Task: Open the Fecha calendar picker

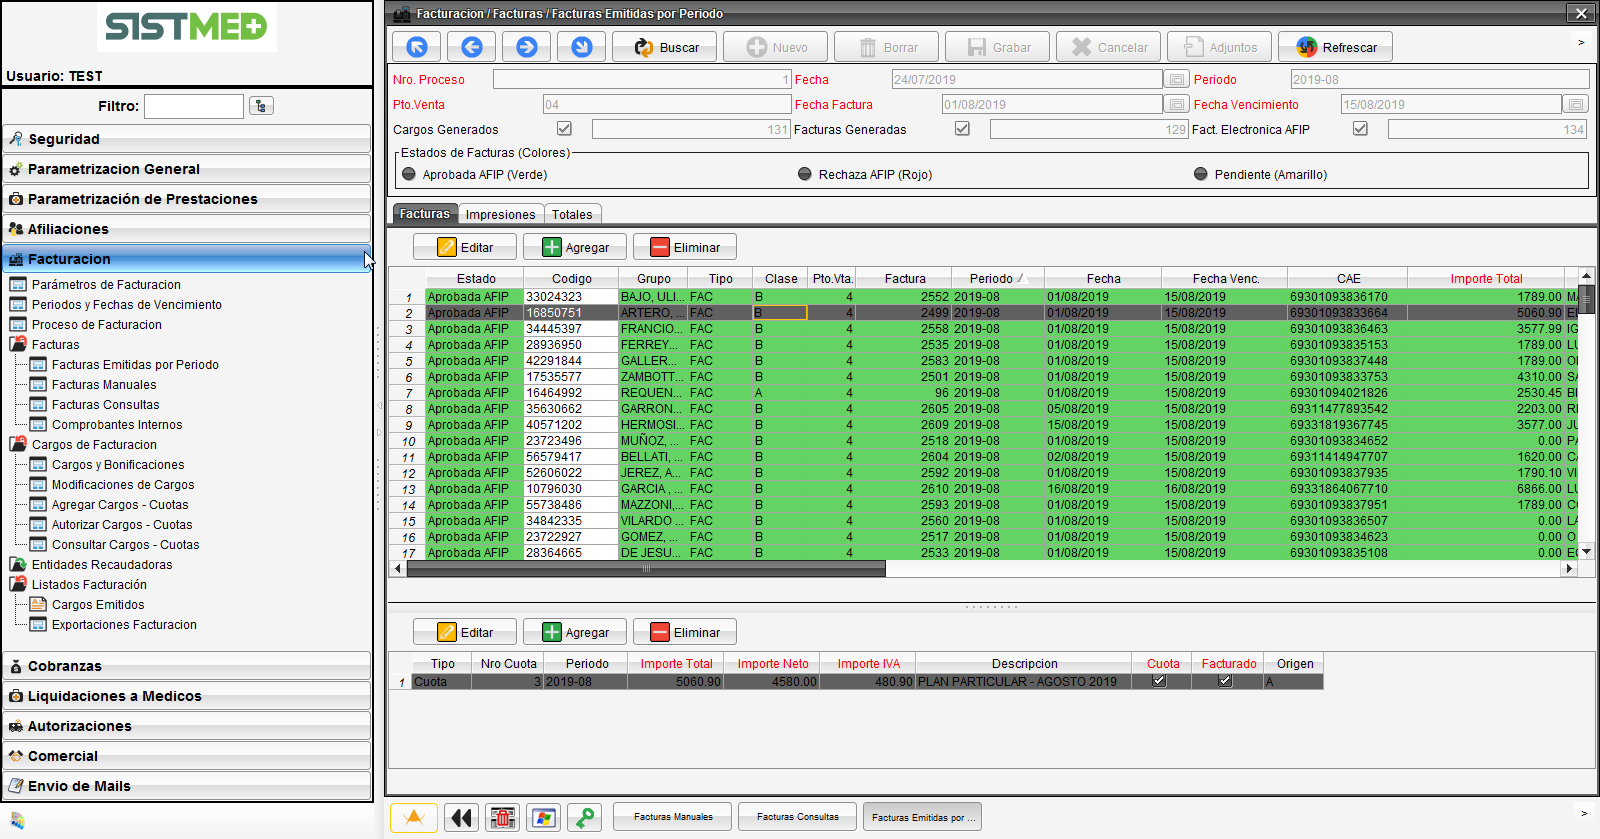Action: (x=1177, y=80)
